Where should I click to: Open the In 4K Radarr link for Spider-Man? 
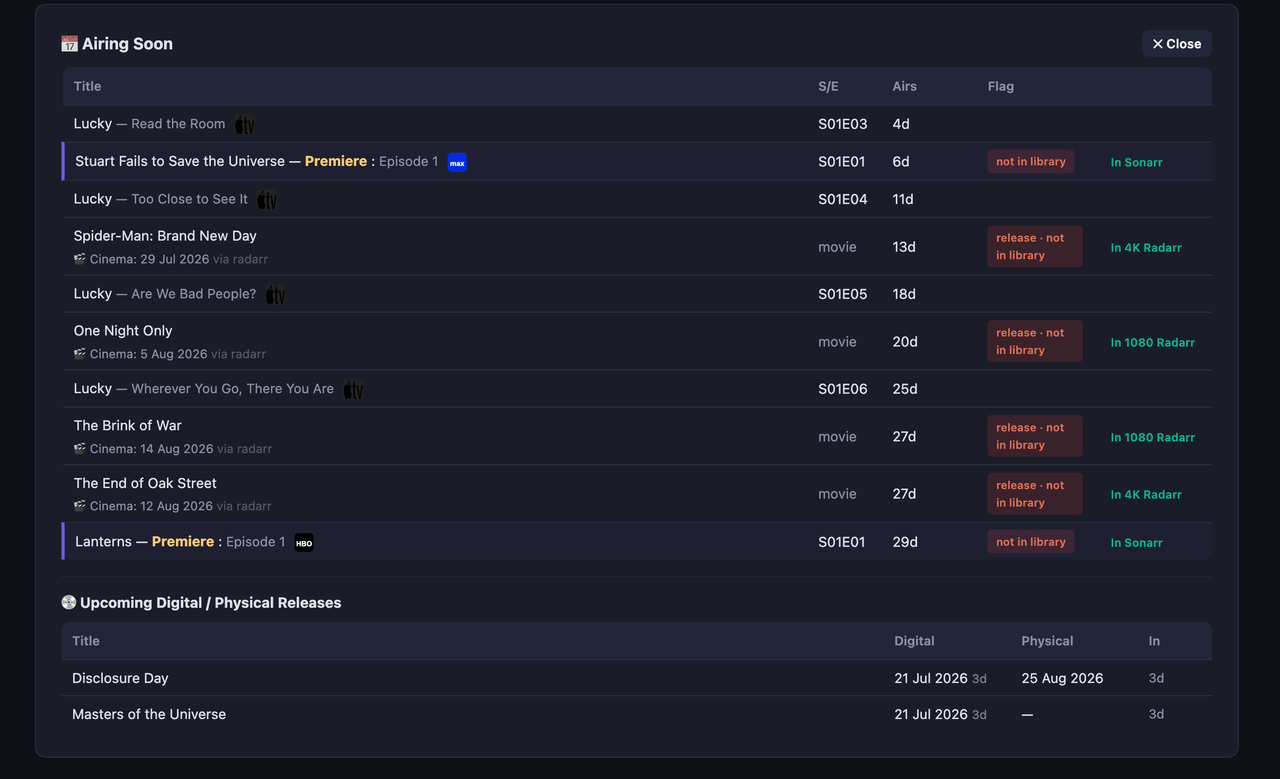point(1146,247)
